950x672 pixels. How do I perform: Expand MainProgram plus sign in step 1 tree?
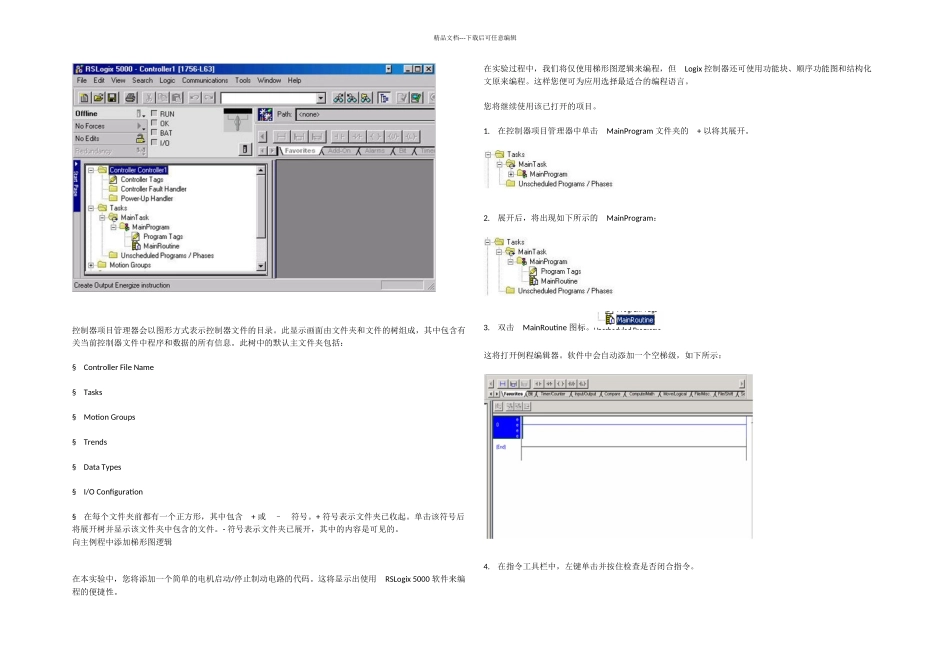(511, 174)
